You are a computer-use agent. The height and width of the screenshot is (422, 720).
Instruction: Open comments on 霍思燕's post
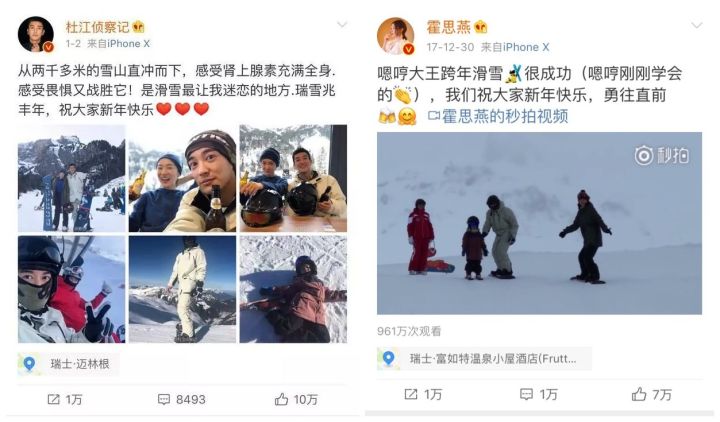click(x=526, y=394)
